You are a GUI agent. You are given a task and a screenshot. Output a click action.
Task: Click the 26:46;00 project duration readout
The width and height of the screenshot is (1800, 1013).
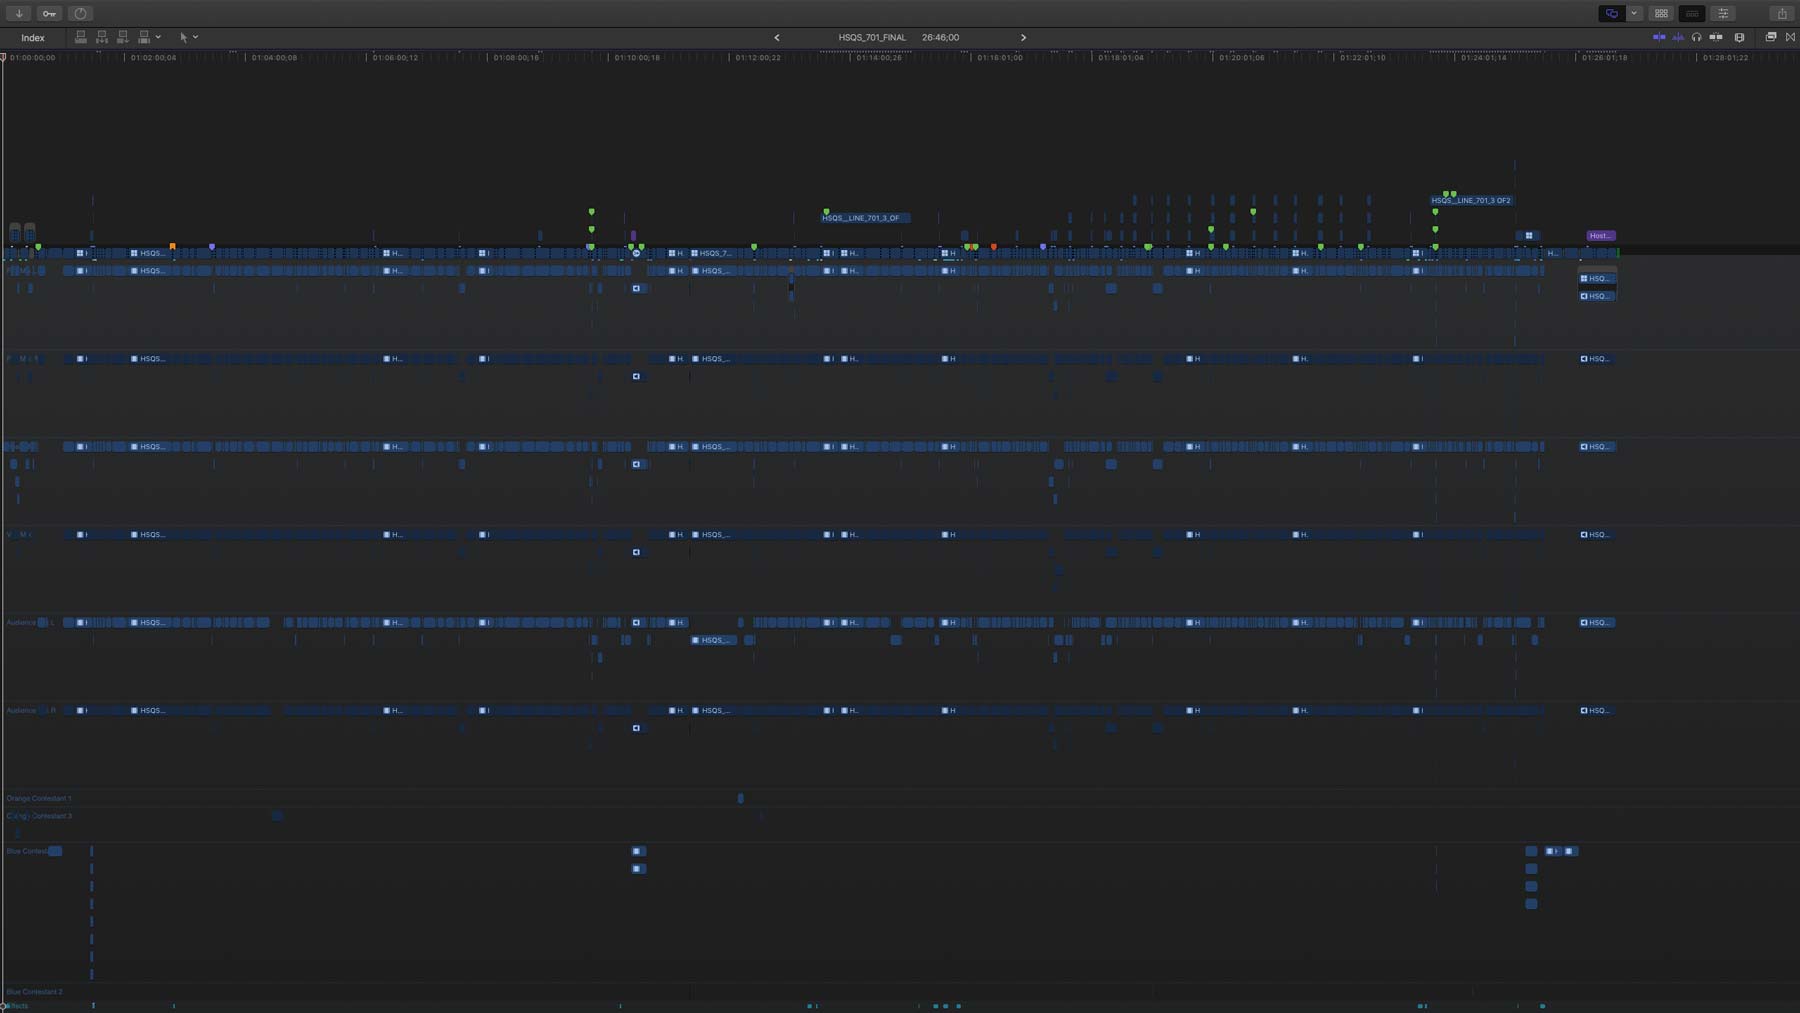pyautogui.click(x=940, y=37)
